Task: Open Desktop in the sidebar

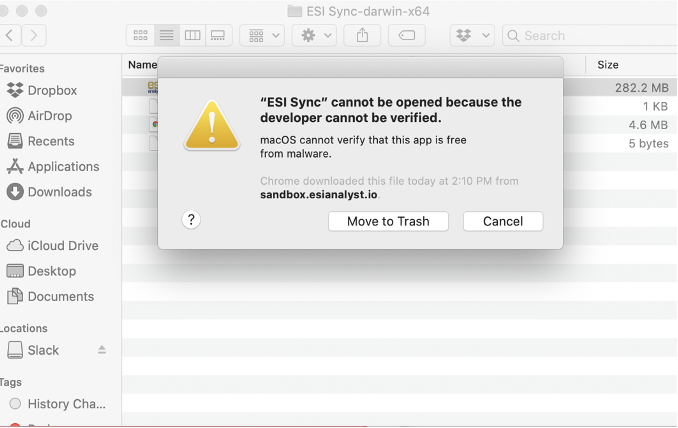Action: [42, 271]
